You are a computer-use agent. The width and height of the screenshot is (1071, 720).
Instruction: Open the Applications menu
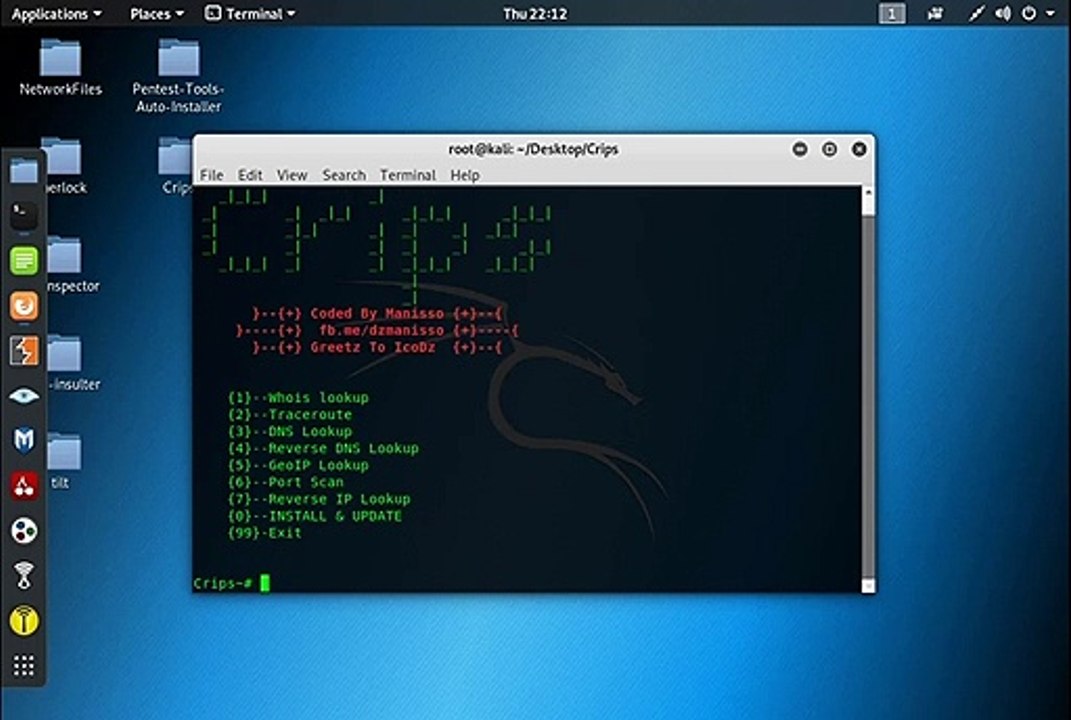point(57,14)
